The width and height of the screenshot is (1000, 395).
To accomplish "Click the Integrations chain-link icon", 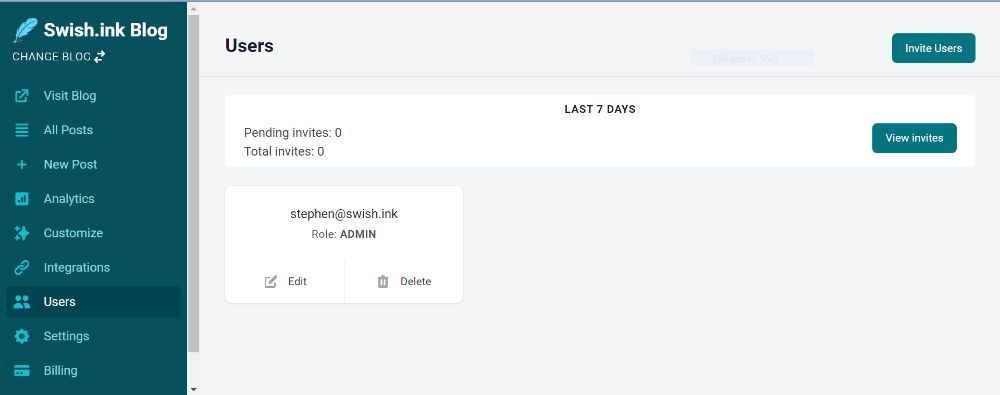I will (22, 268).
